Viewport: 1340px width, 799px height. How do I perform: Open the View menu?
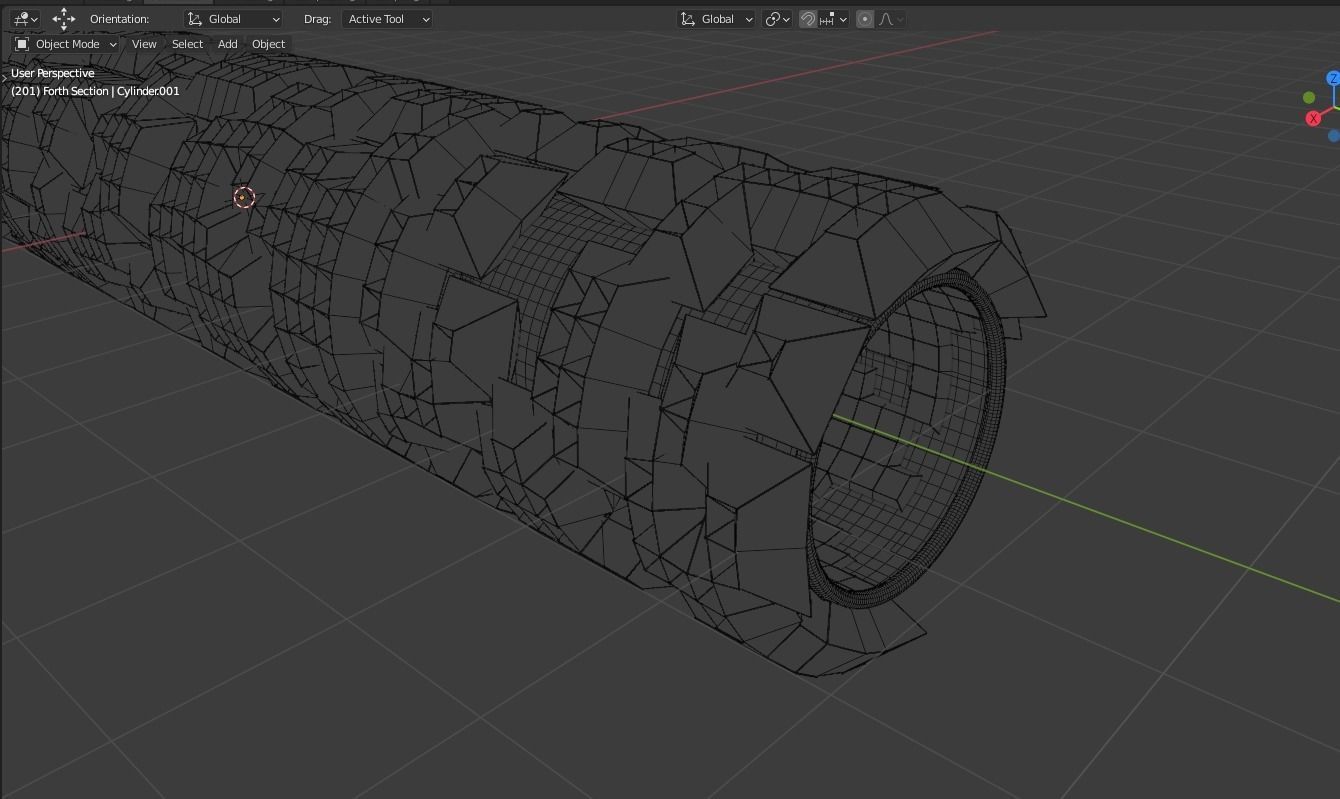point(144,44)
